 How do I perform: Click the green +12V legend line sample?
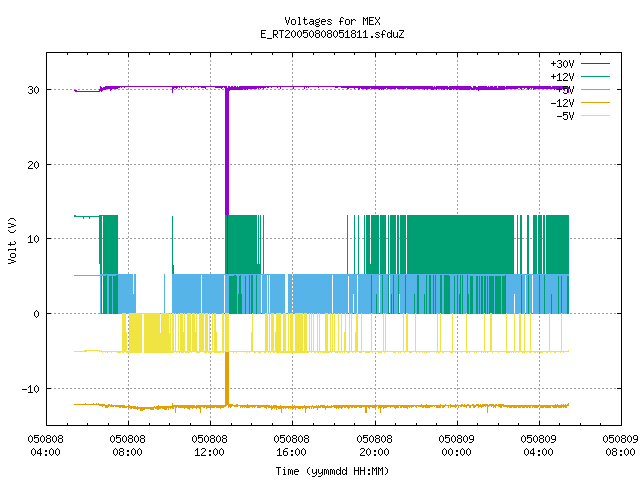595,76
